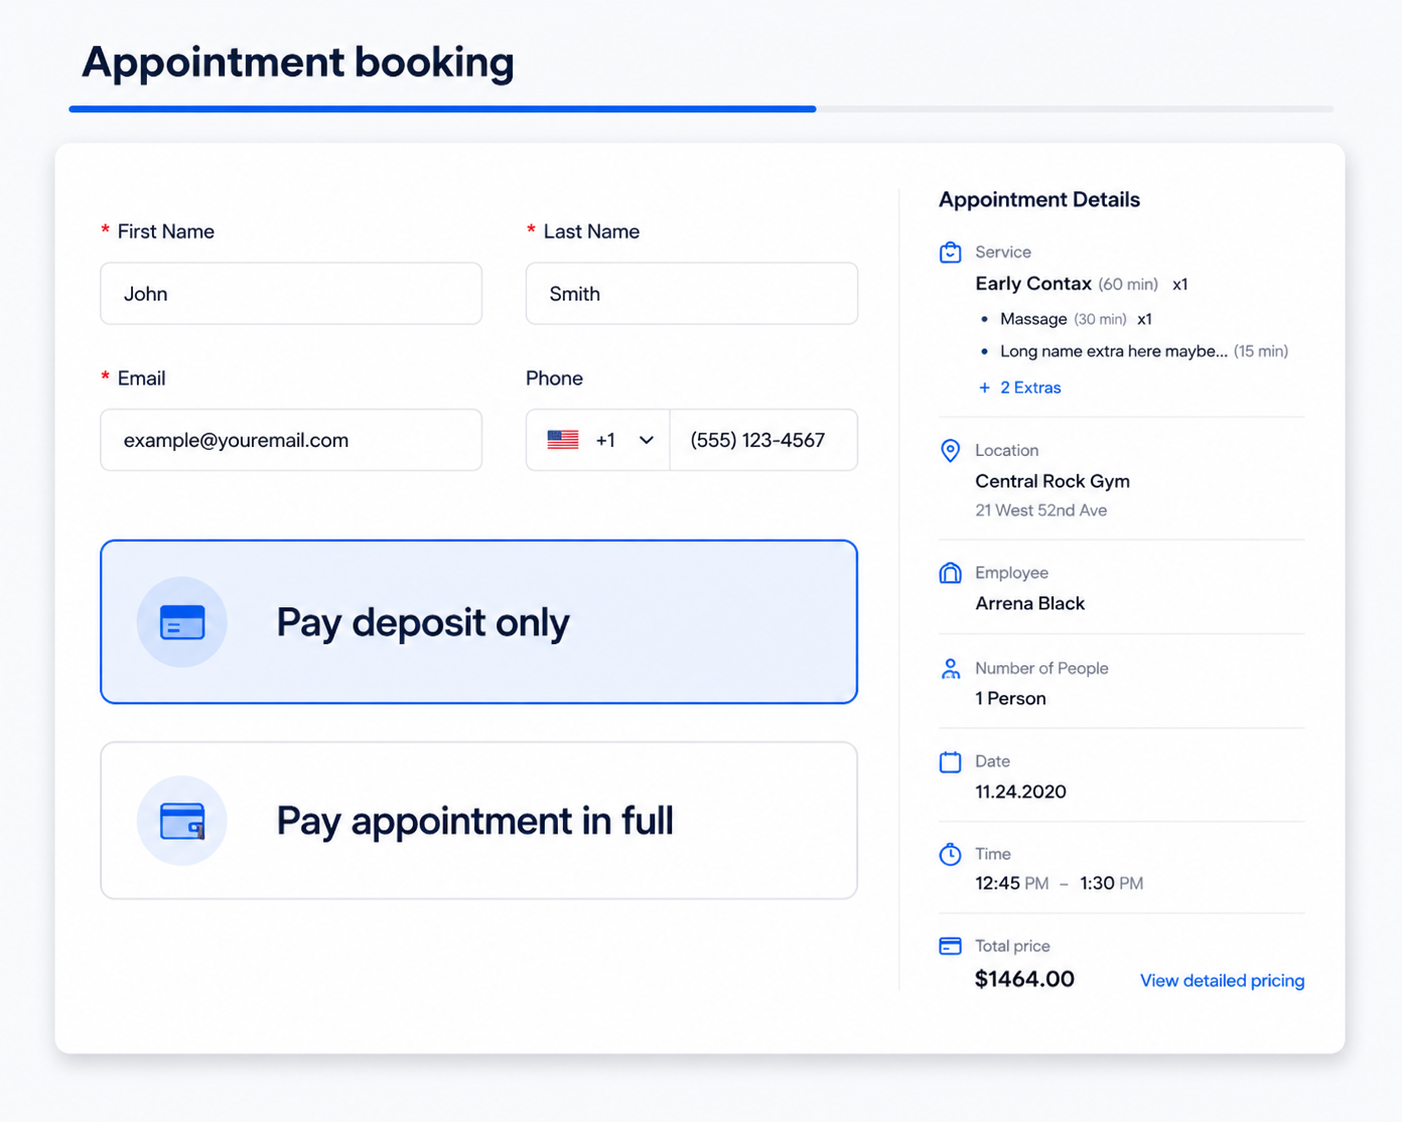
Task: Click the US flag icon
Action: tap(563, 440)
